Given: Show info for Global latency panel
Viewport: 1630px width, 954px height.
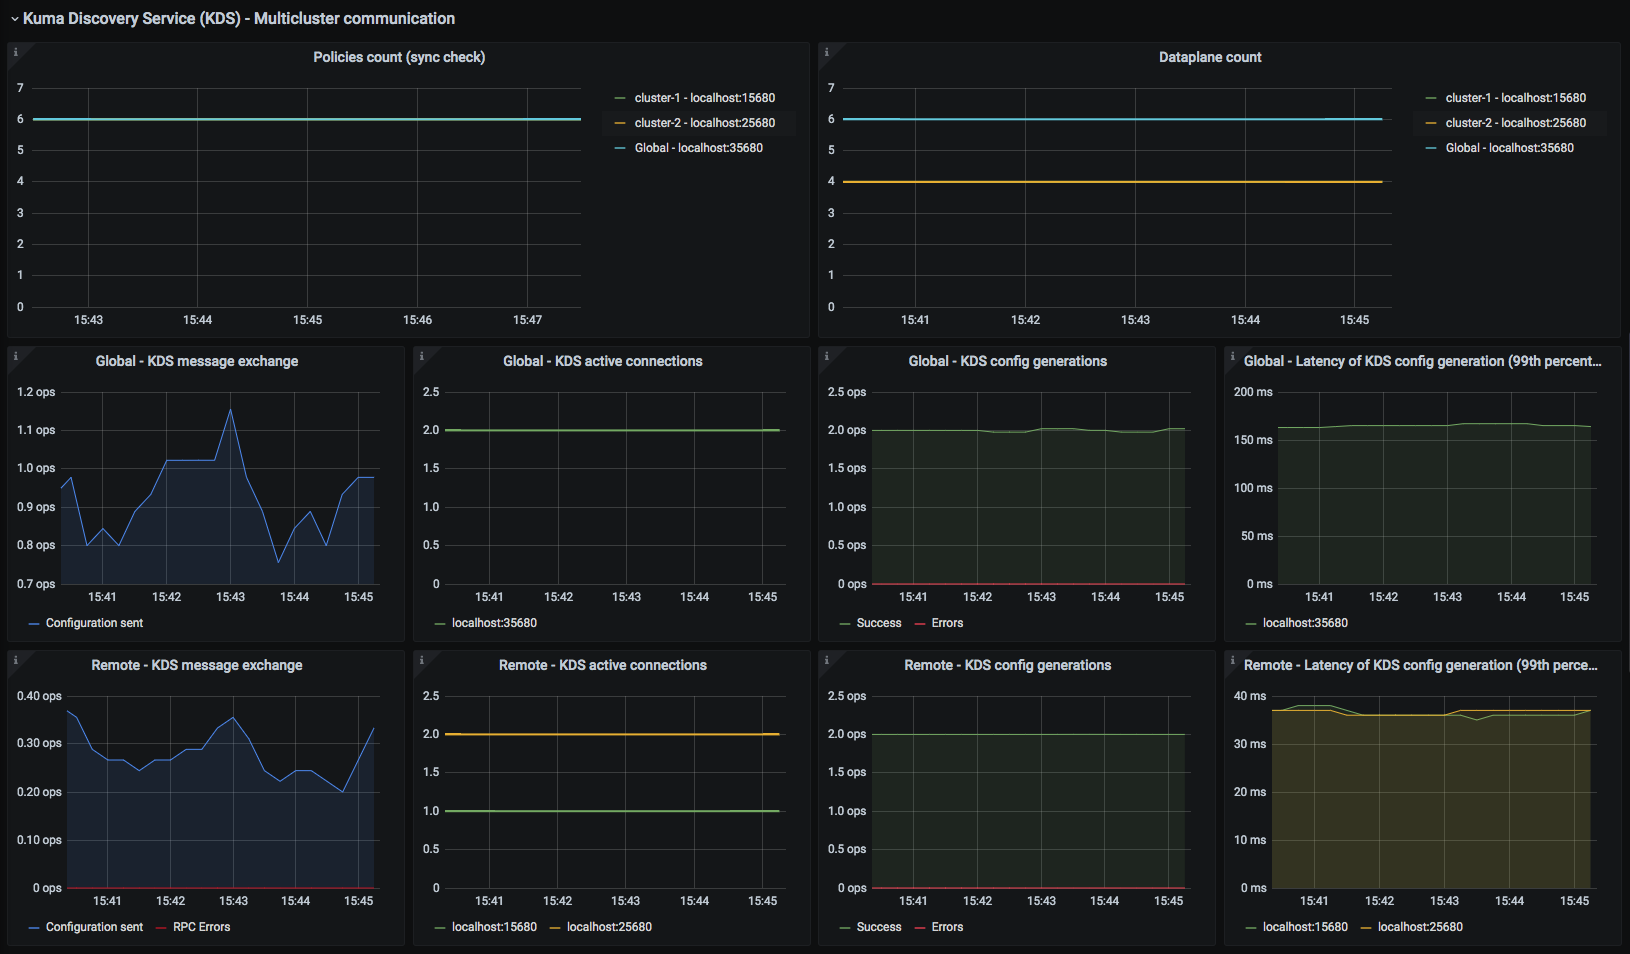Looking at the screenshot, I should (x=1232, y=356).
